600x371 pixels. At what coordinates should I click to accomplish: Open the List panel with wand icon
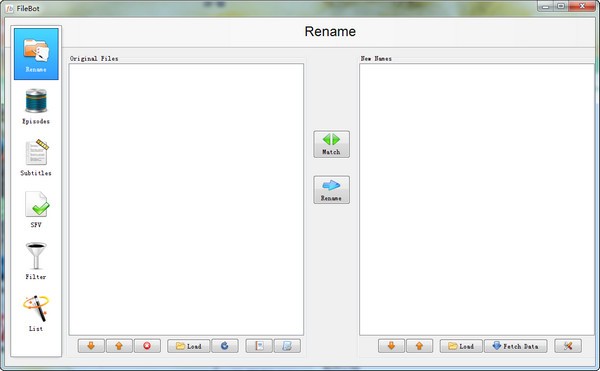click(x=36, y=313)
